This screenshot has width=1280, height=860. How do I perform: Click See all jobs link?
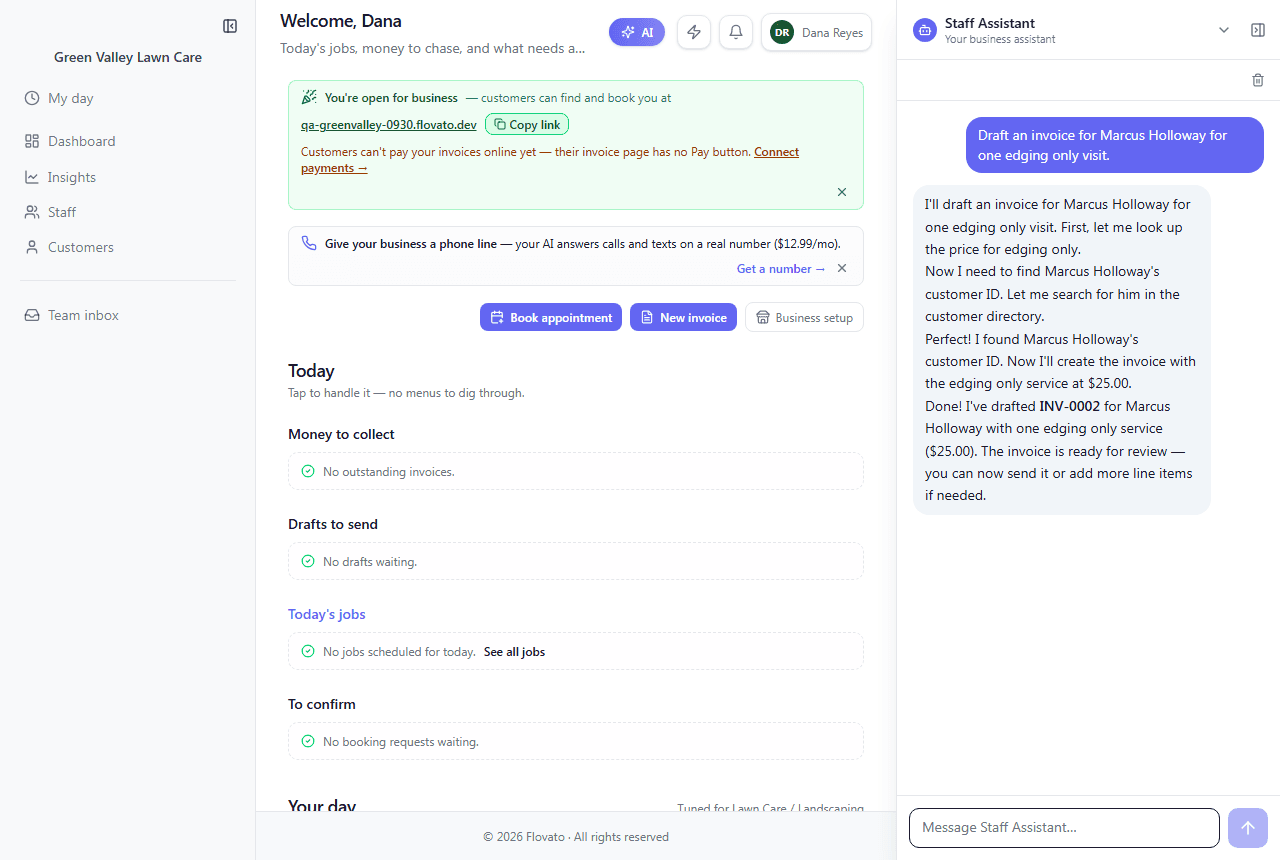pos(514,652)
